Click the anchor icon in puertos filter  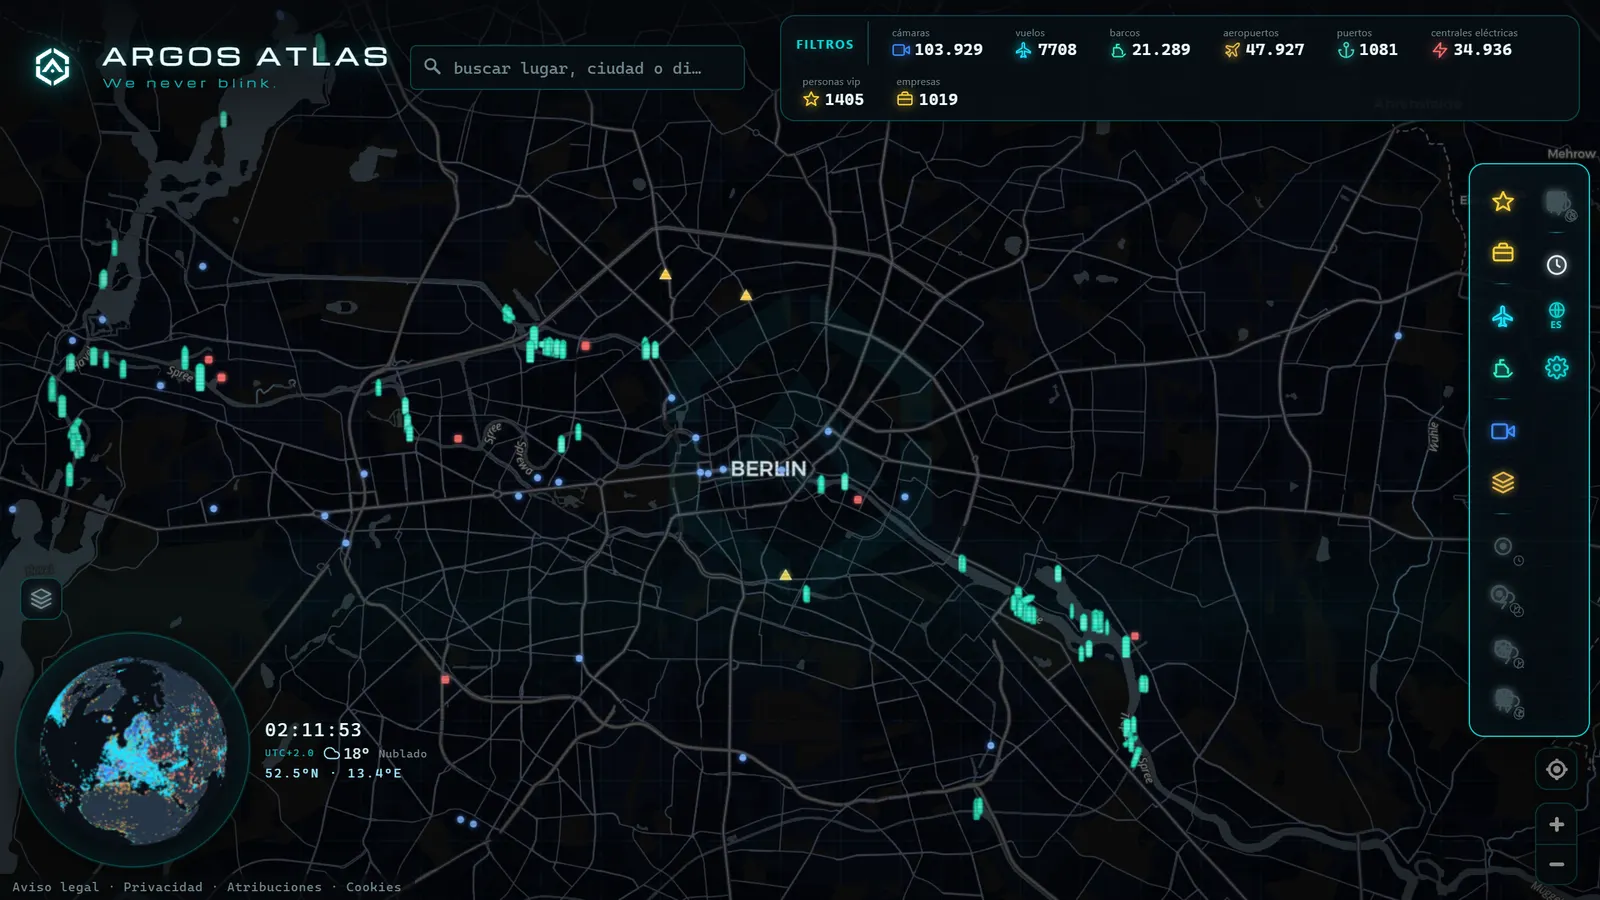coord(1346,50)
